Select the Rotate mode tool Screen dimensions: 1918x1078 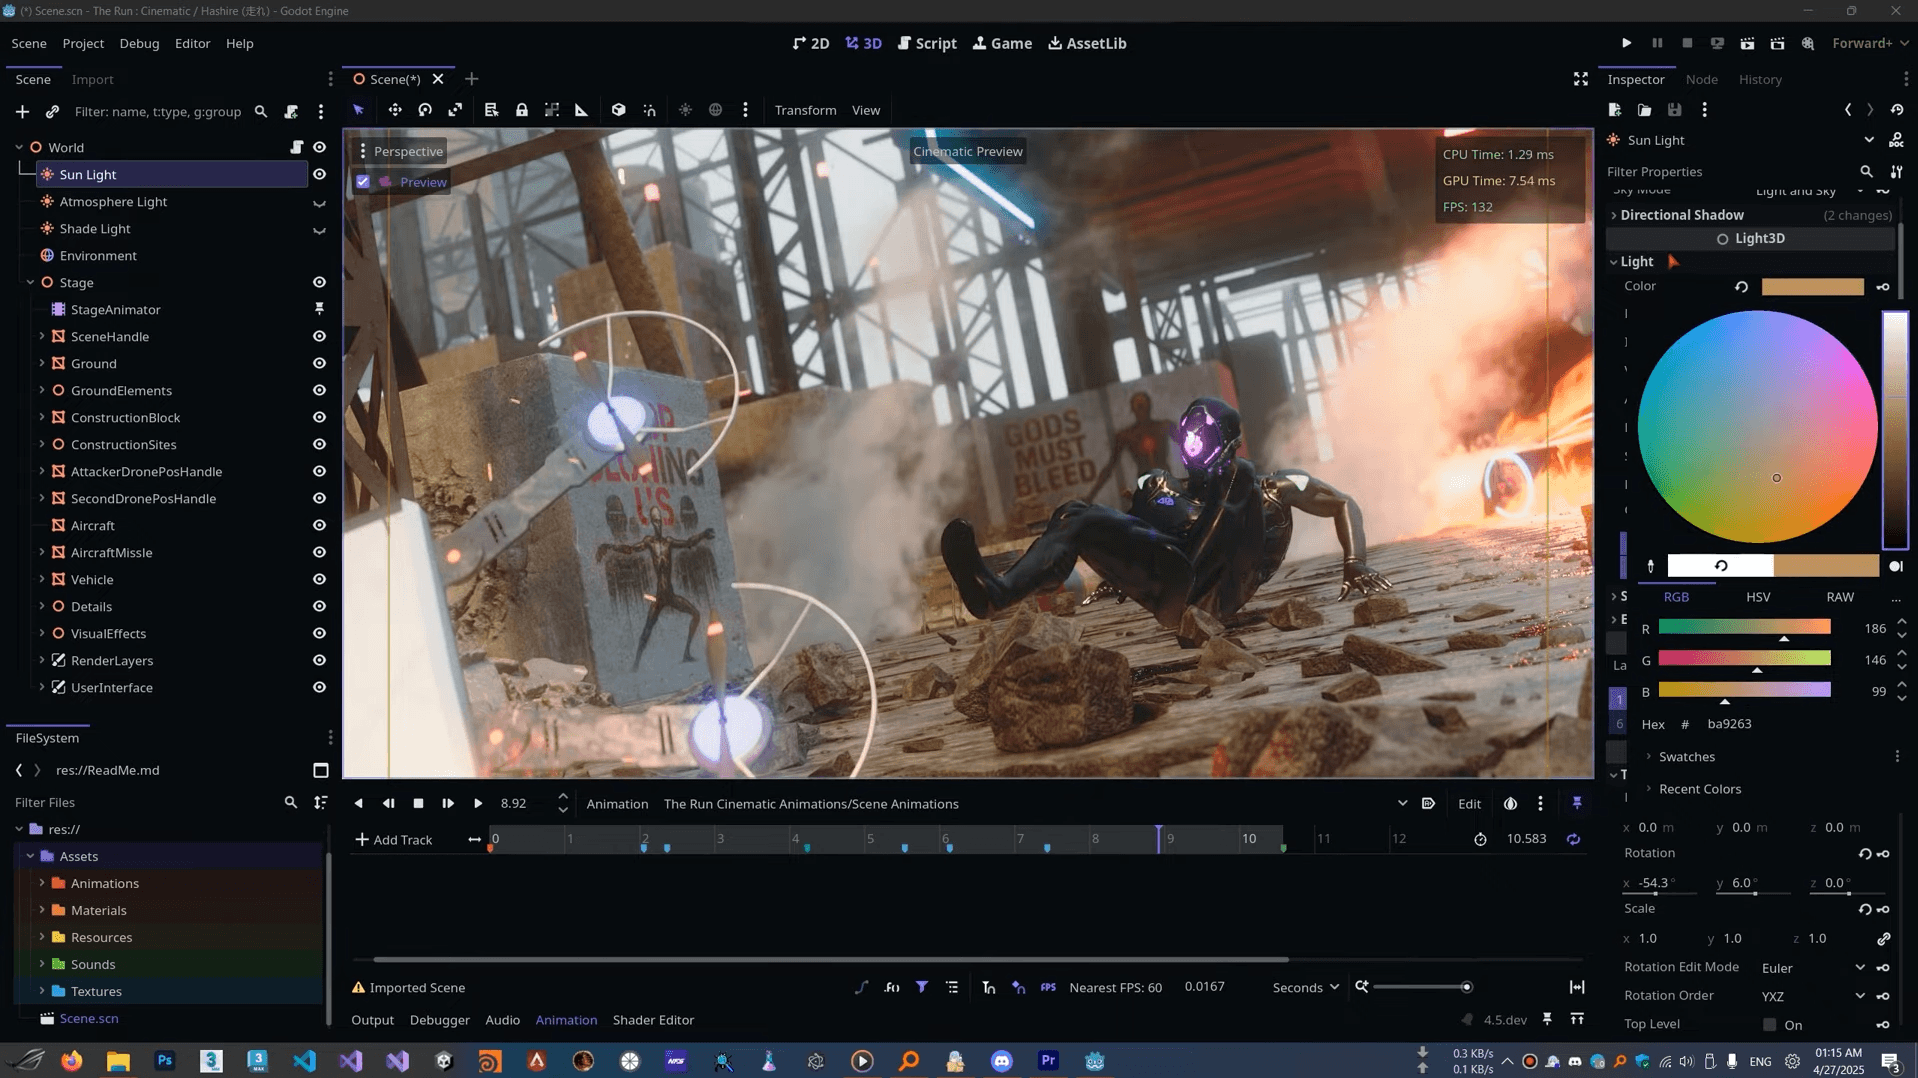425,110
